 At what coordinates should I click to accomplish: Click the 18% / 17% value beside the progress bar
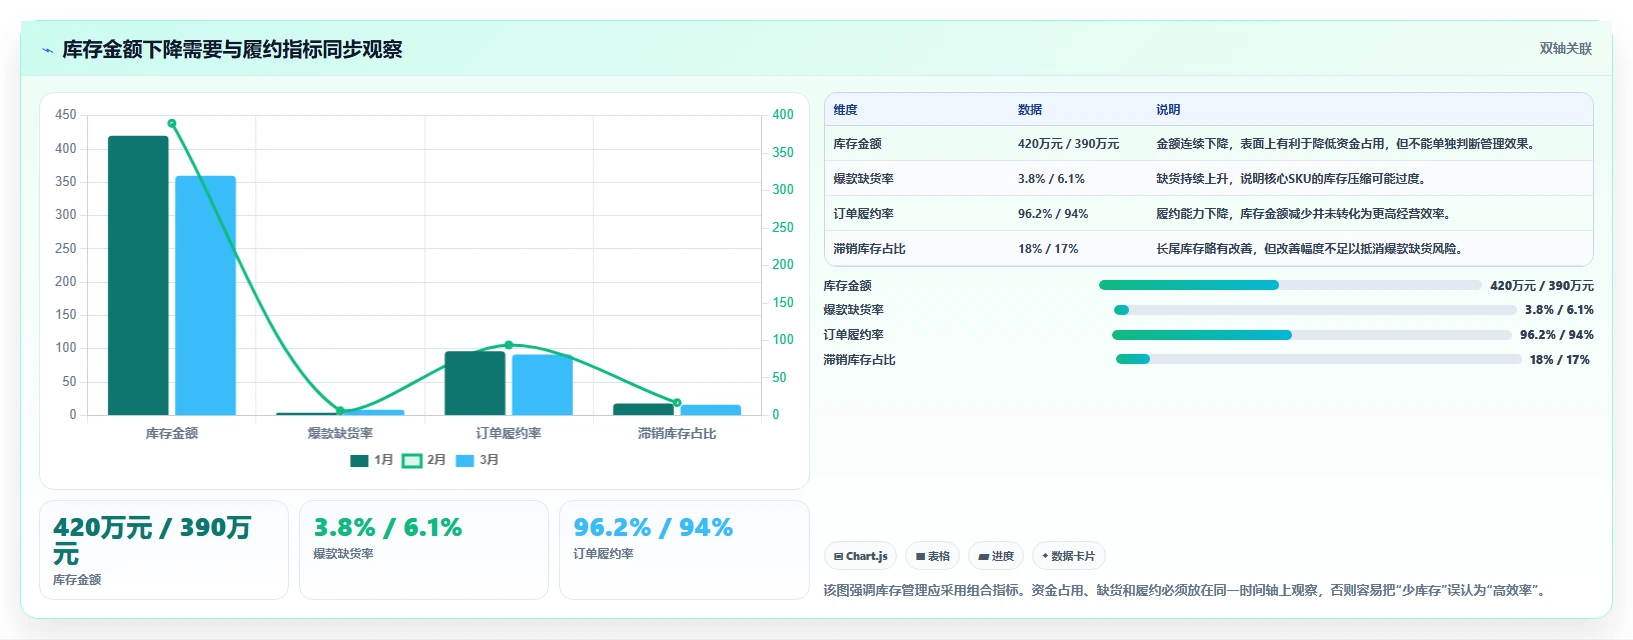pos(1559,360)
